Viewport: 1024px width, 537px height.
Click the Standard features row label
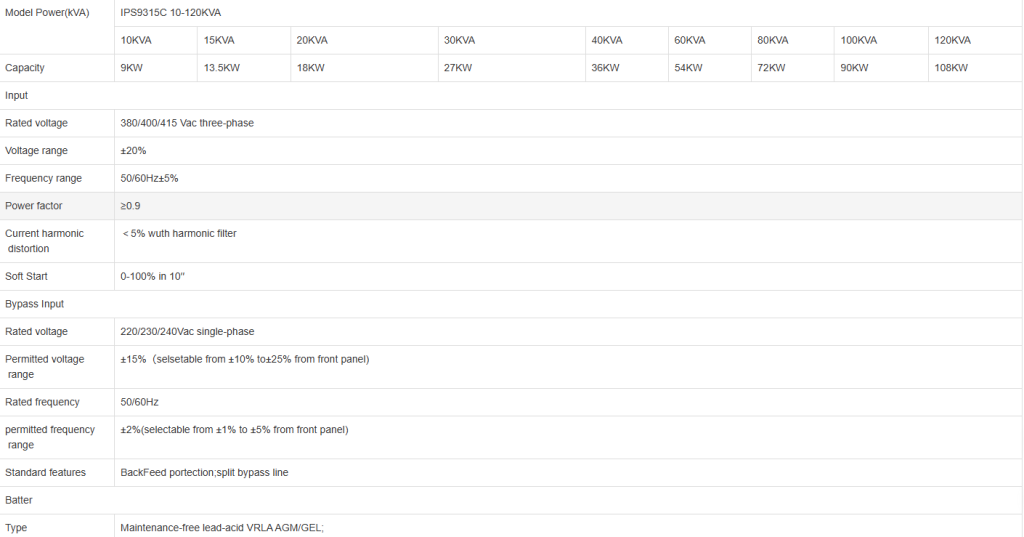click(45, 472)
